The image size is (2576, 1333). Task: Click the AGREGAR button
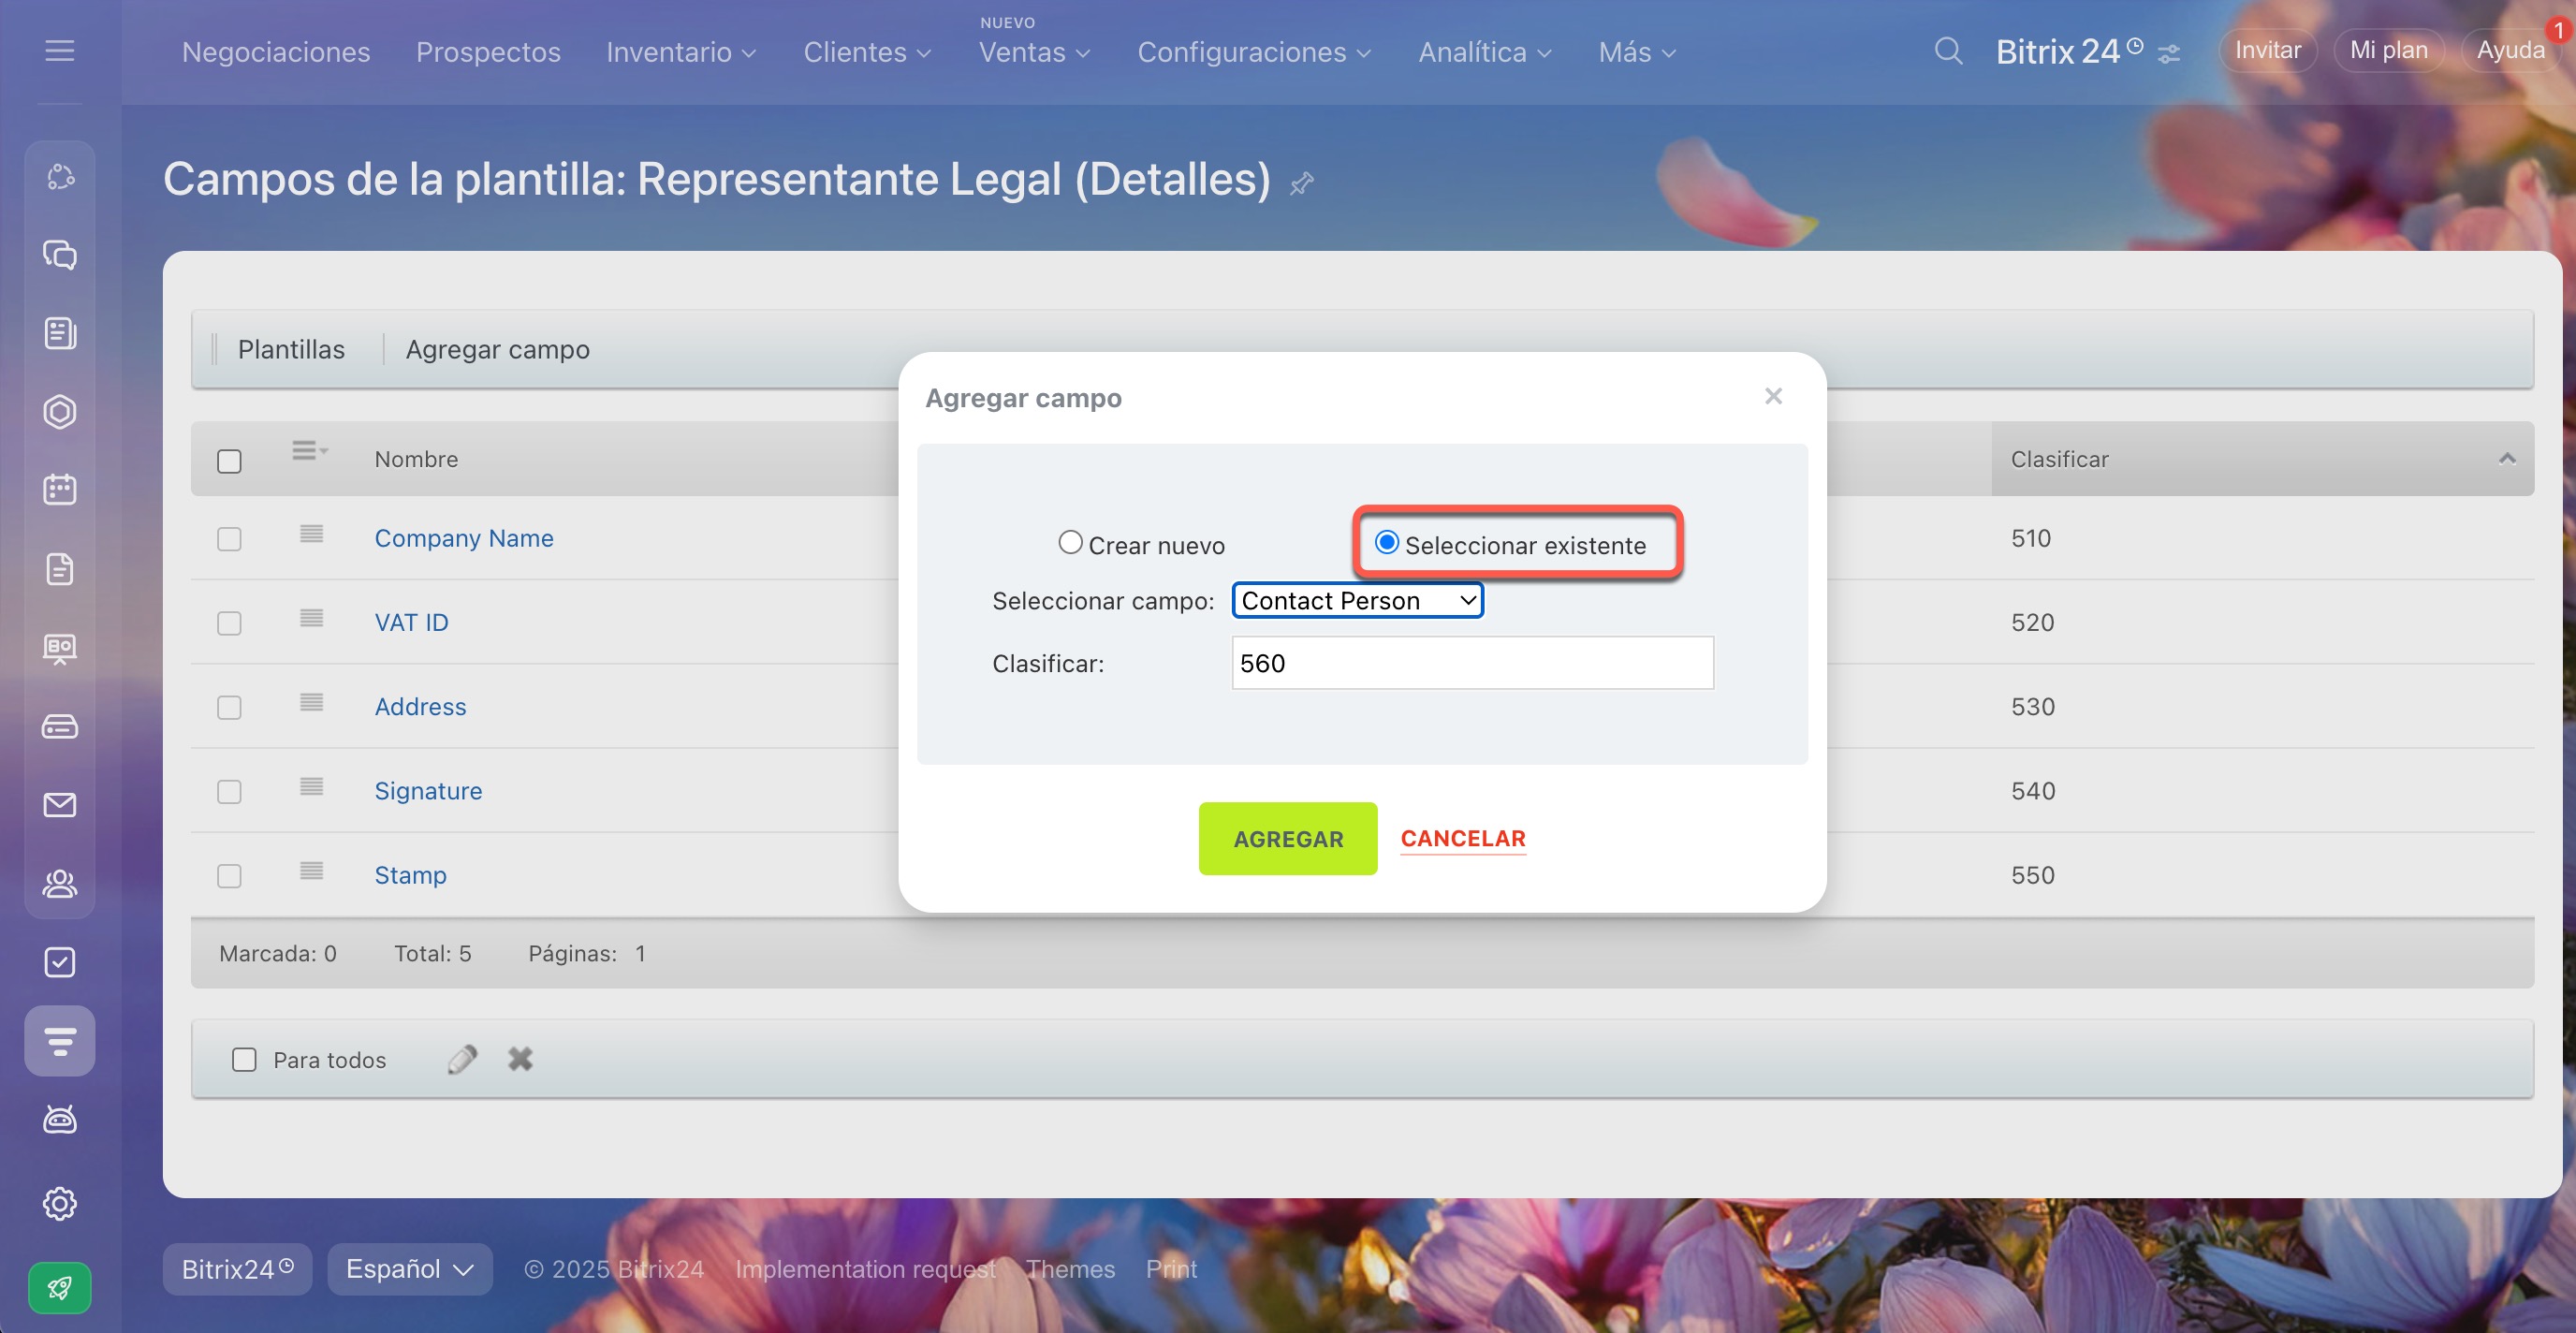(x=1288, y=839)
